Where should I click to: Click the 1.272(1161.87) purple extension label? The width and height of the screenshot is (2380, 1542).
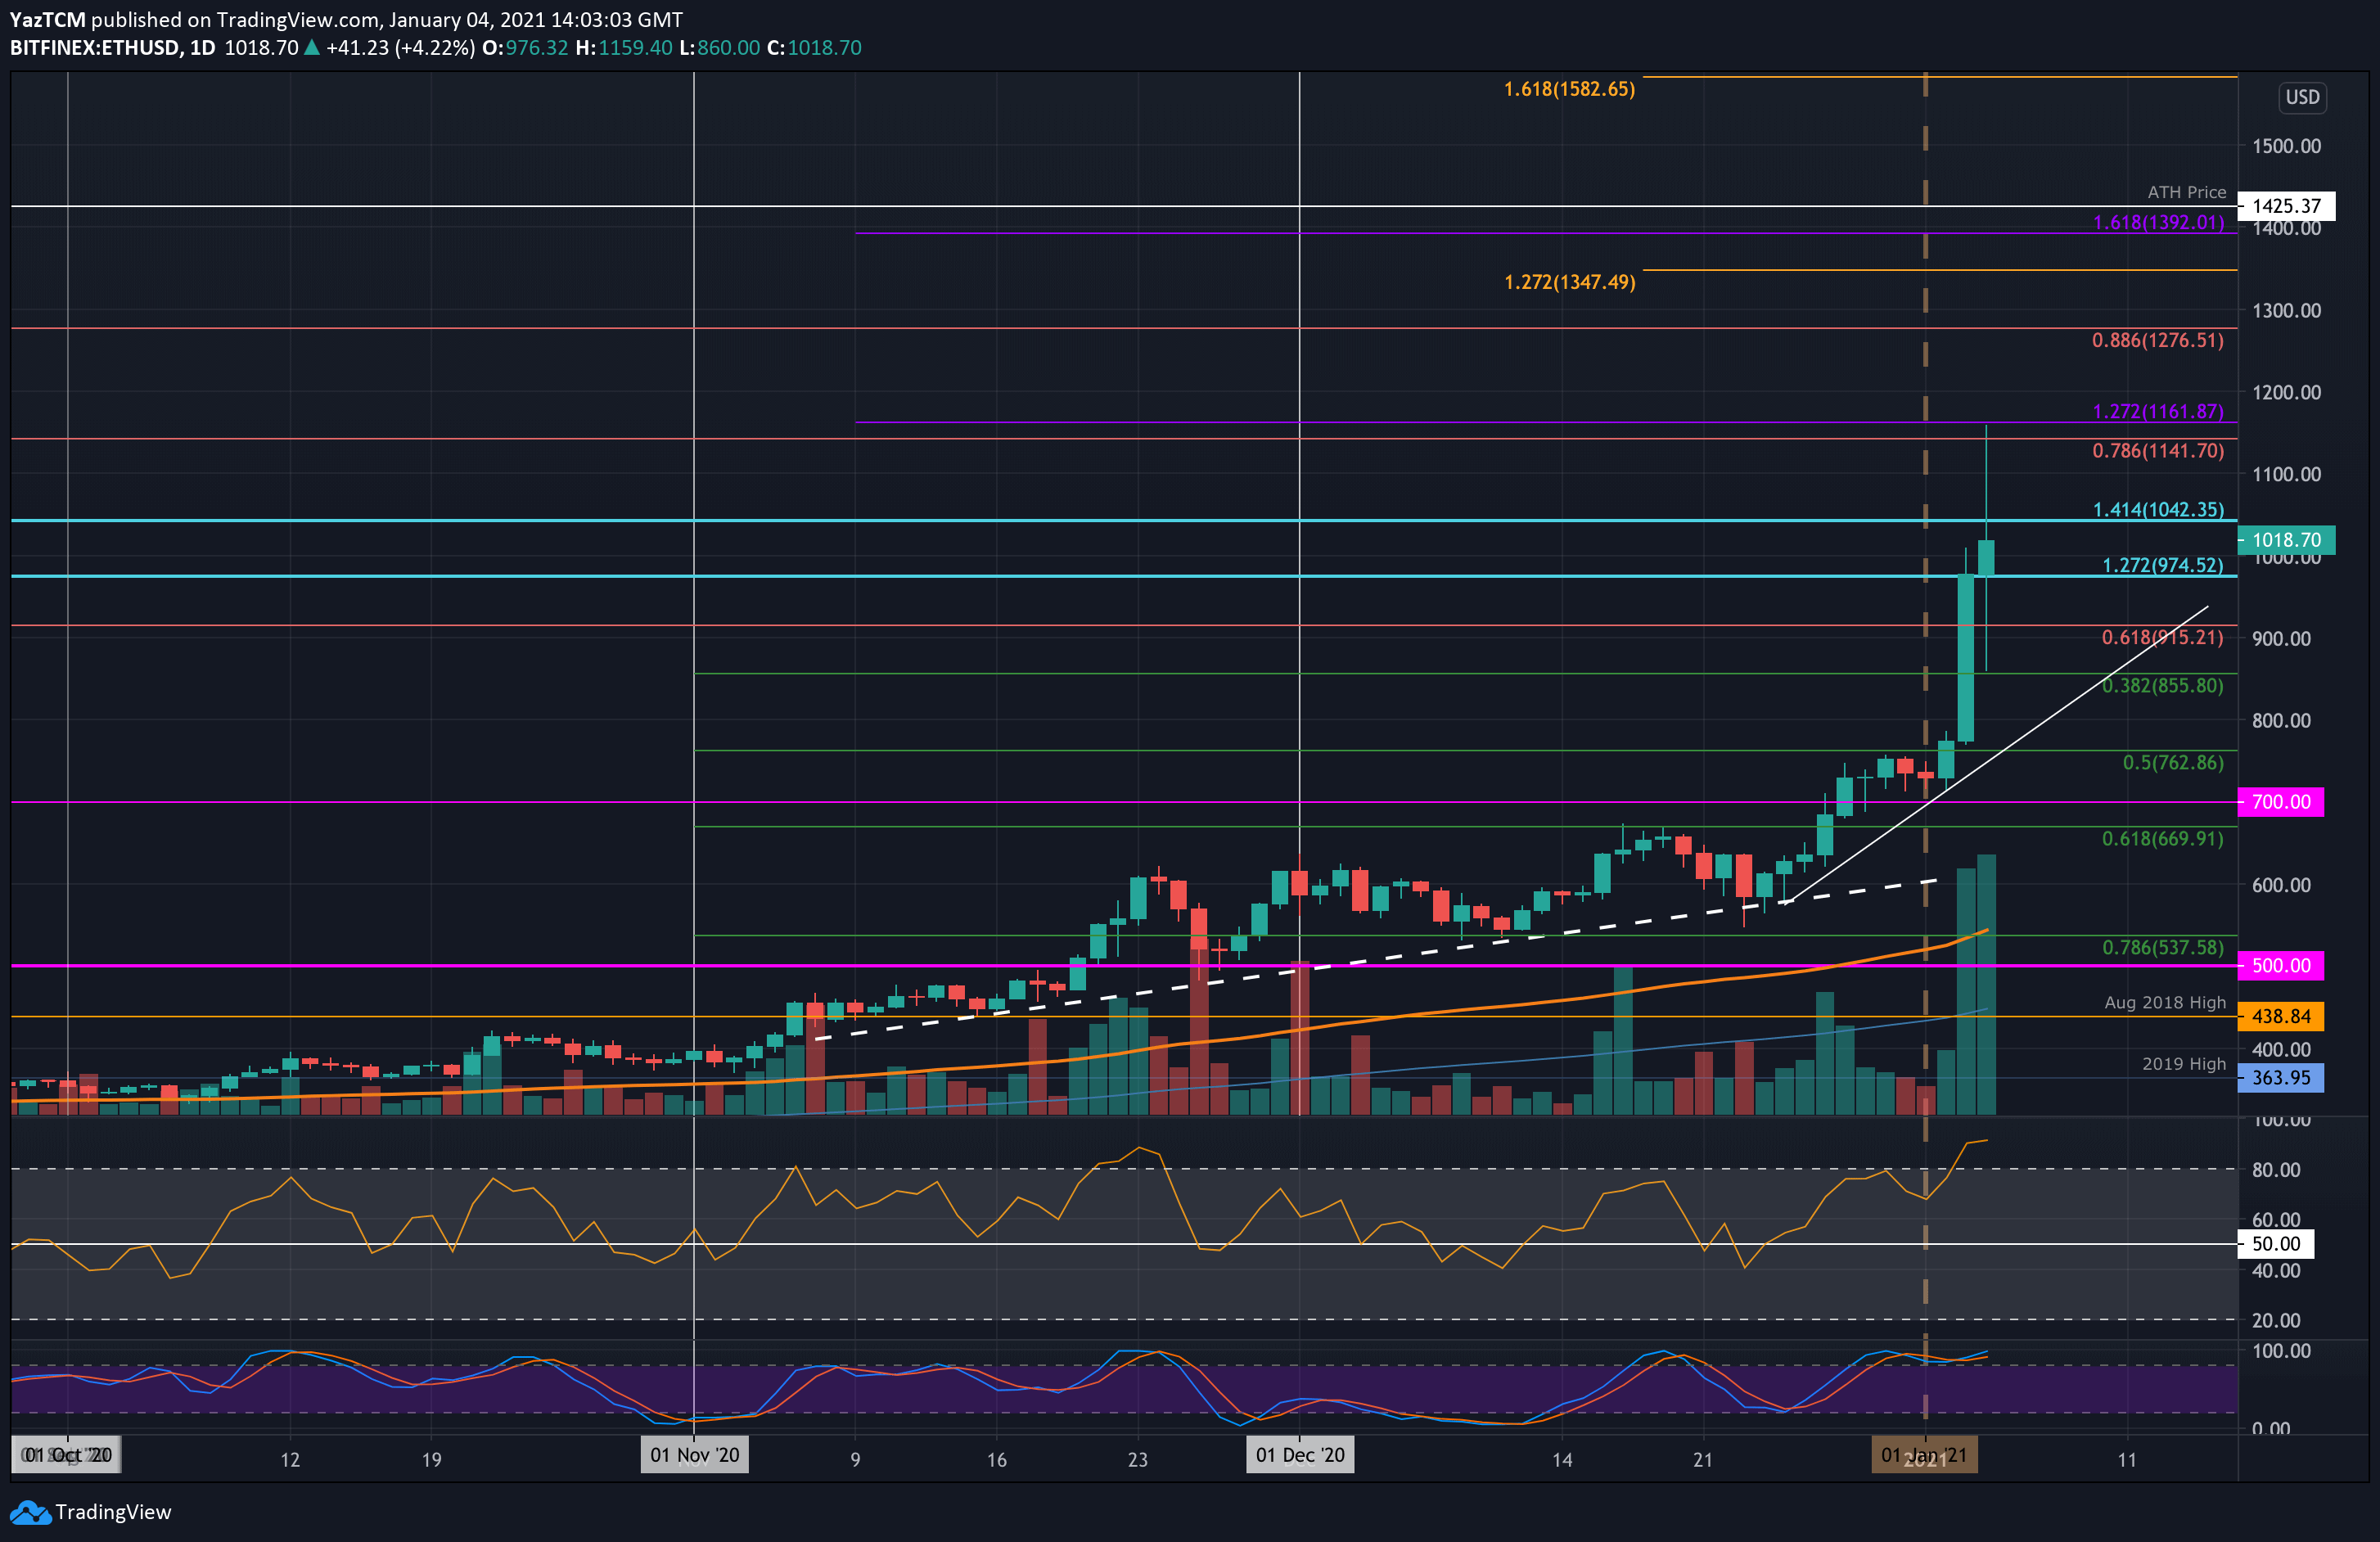[x=2158, y=411]
